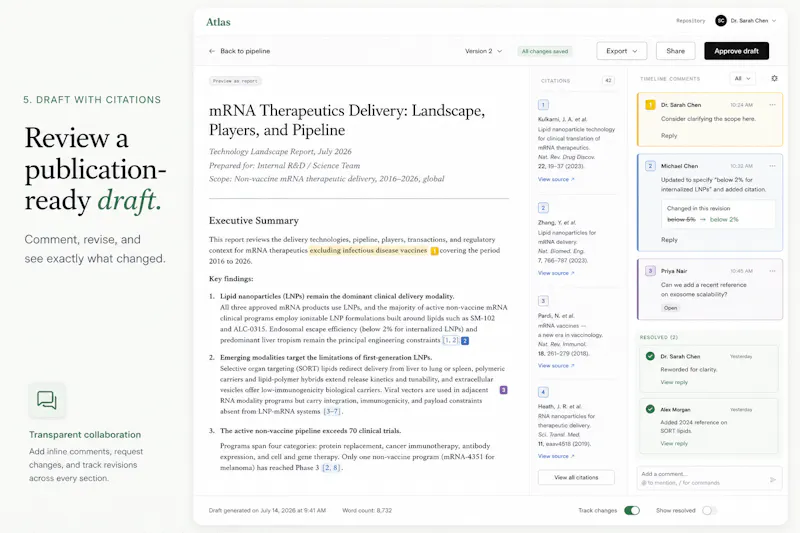Open the more options menu on Priya Nair's comment
800x533 pixels.
(772, 271)
